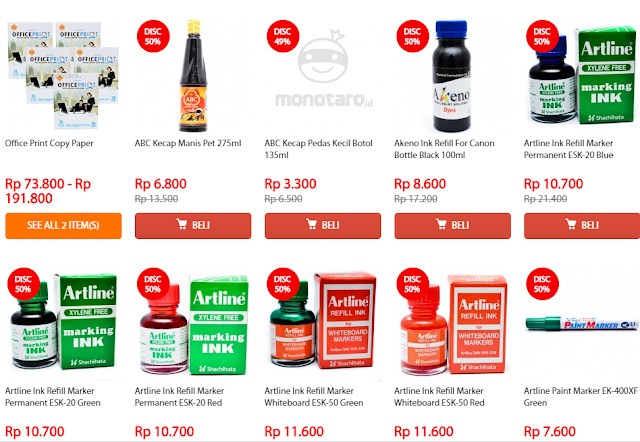
Task: Click the cart icon on ABC Kecap Pedas BELI button
Action: click(x=311, y=224)
